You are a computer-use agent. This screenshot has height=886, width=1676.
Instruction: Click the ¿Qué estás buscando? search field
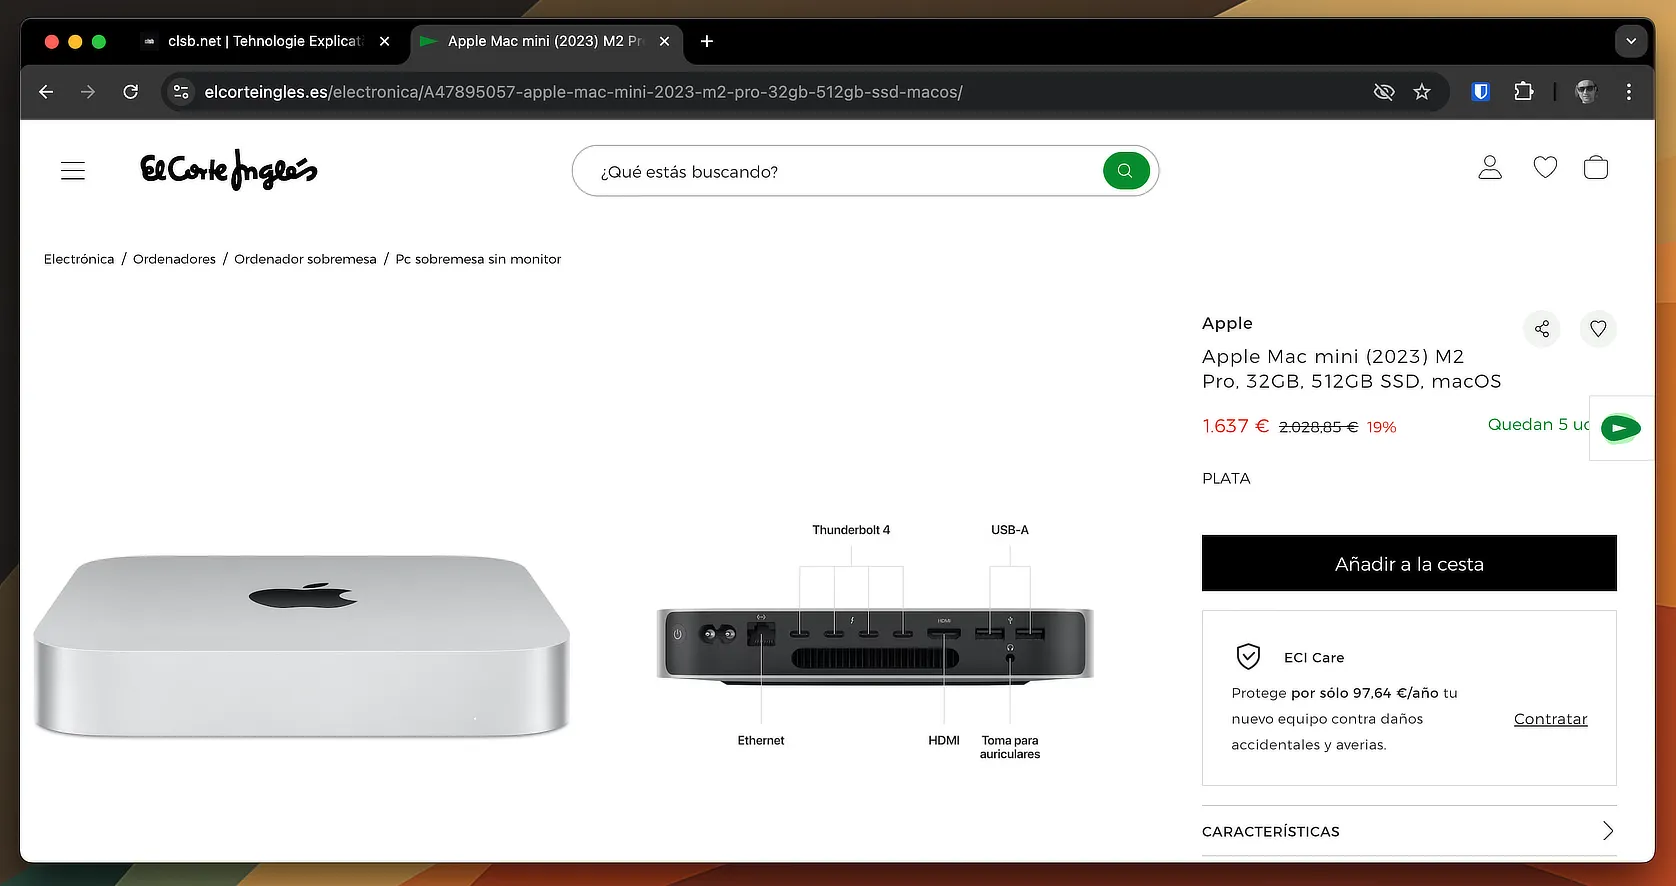pyautogui.click(x=840, y=172)
